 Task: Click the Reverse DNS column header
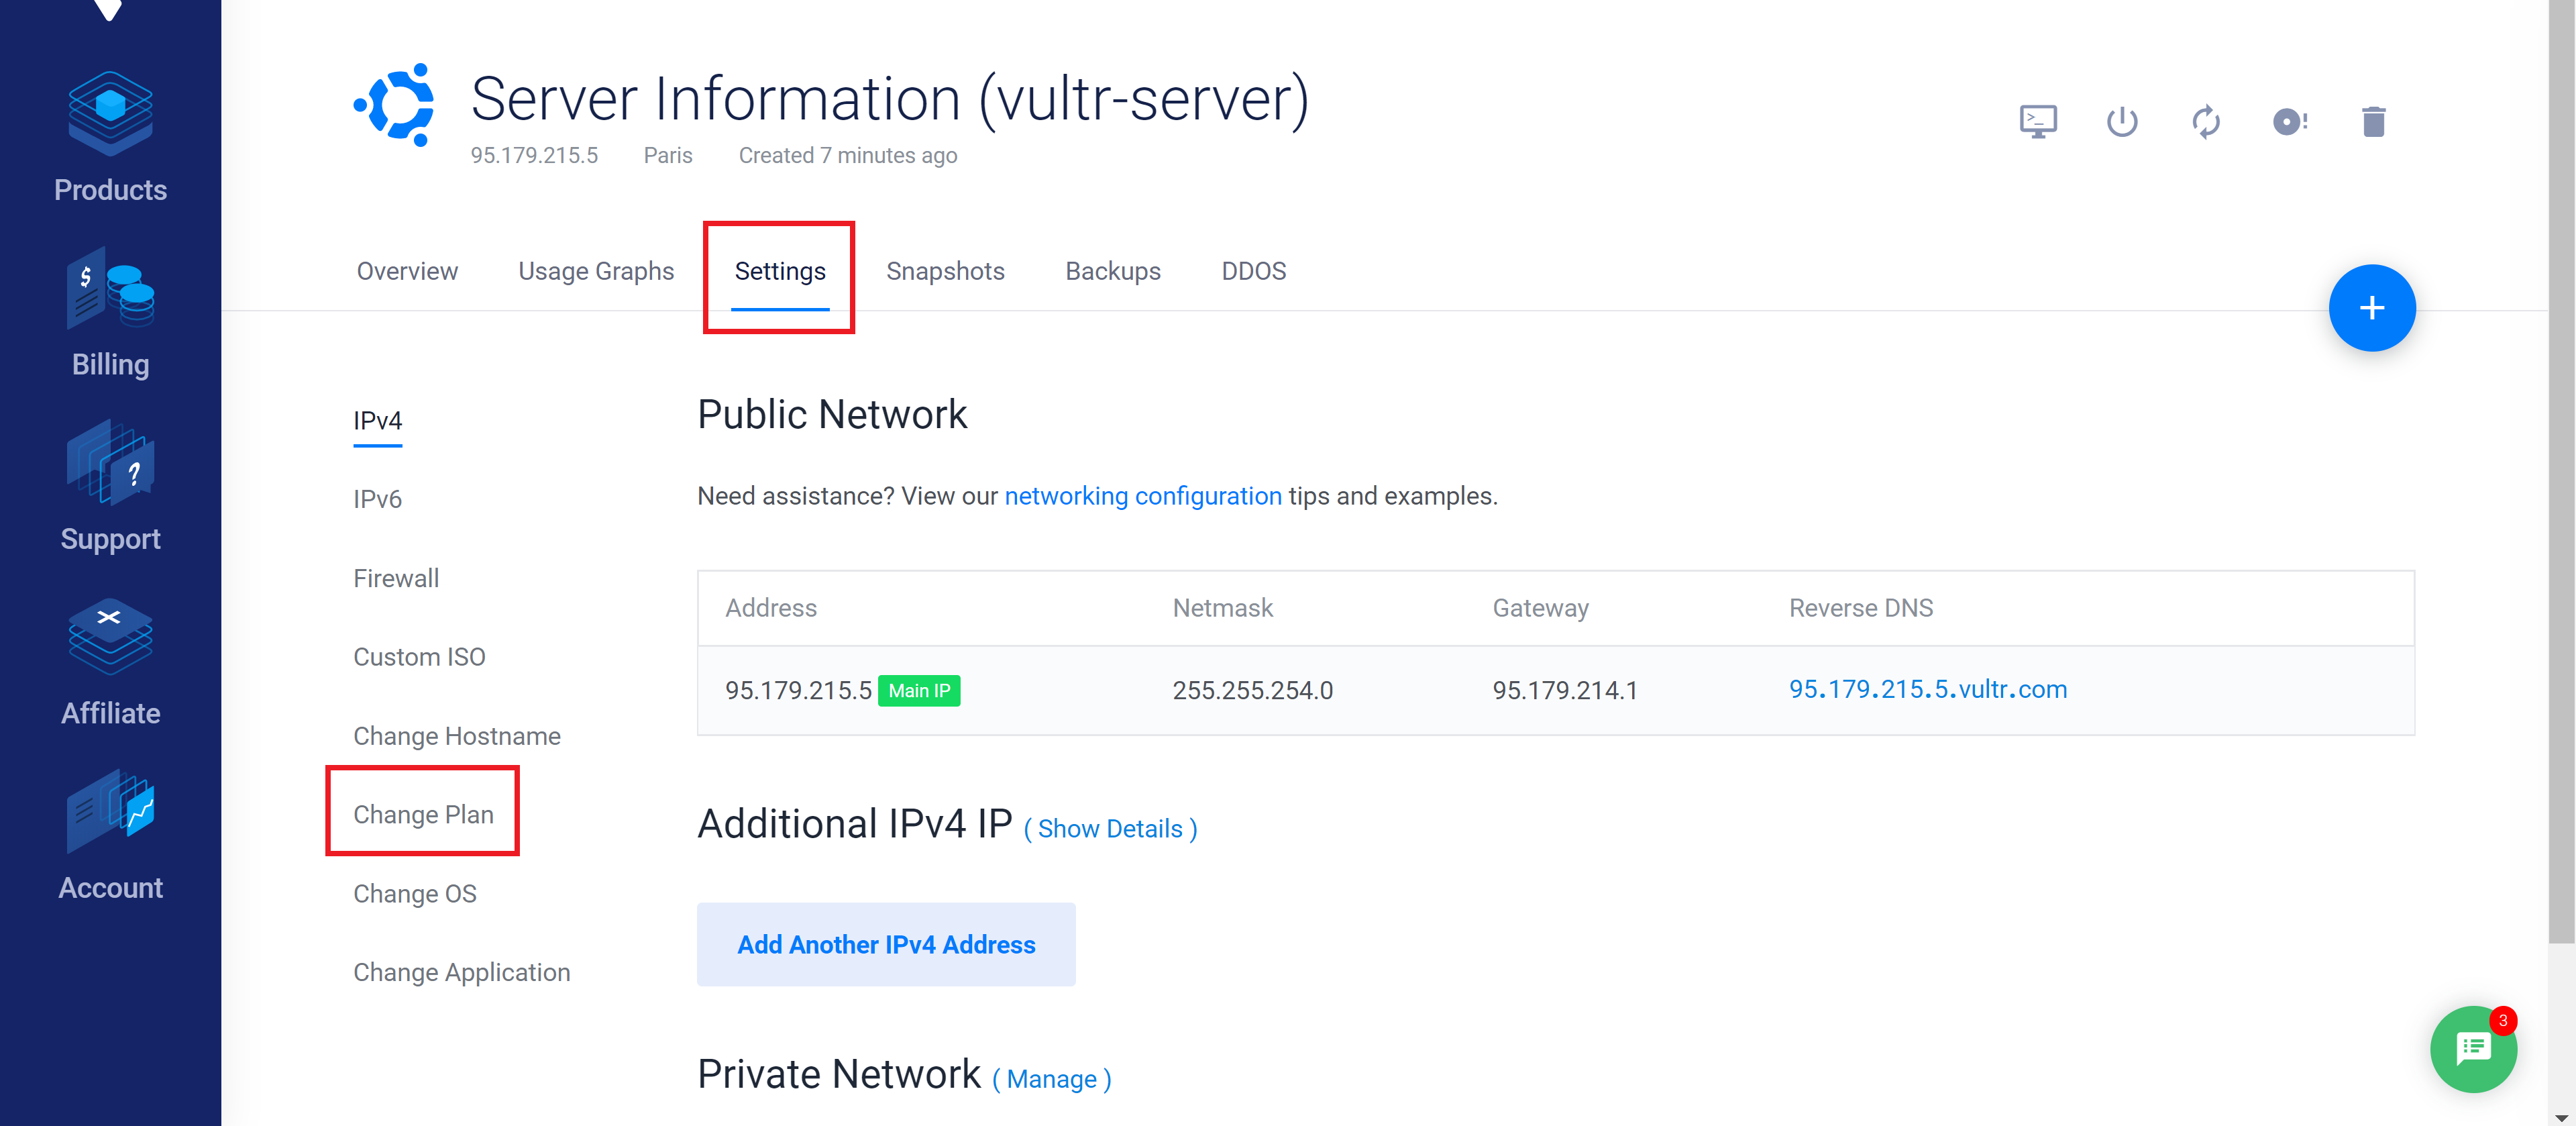coord(1861,608)
